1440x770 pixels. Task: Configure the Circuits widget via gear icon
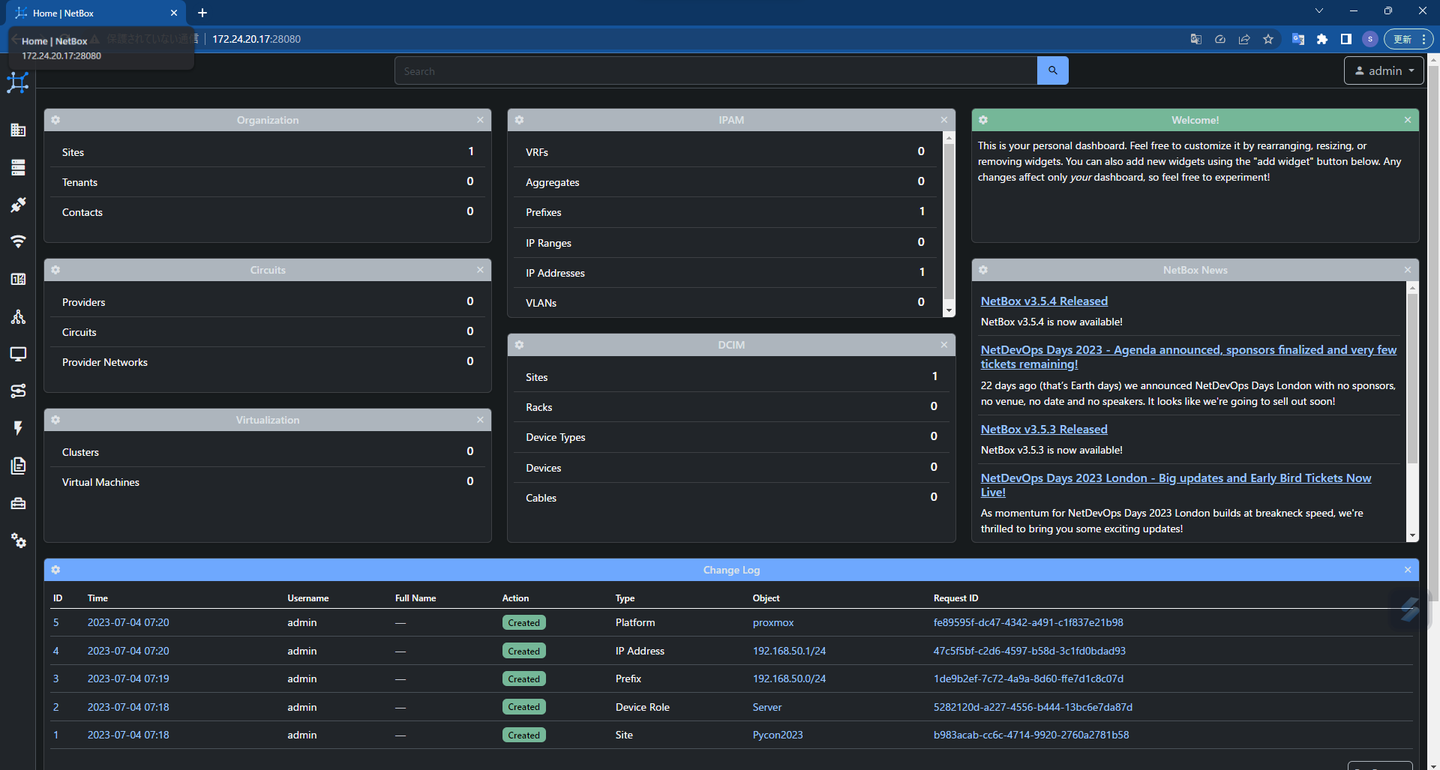click(56, 270)
